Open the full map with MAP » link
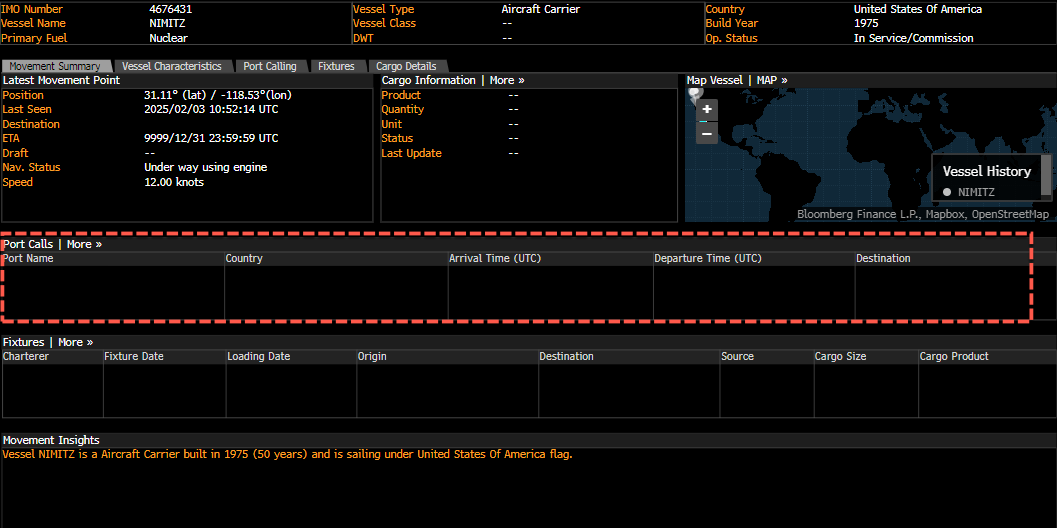 (x=772, y=80)
